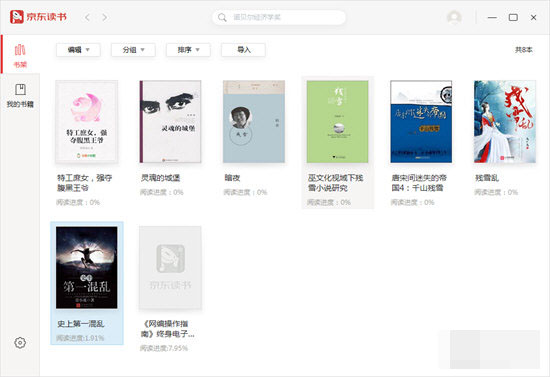Viewport: 550px width, 377px height.
Task: Expand the 分组 dropdown
Action: pos(133,50)
